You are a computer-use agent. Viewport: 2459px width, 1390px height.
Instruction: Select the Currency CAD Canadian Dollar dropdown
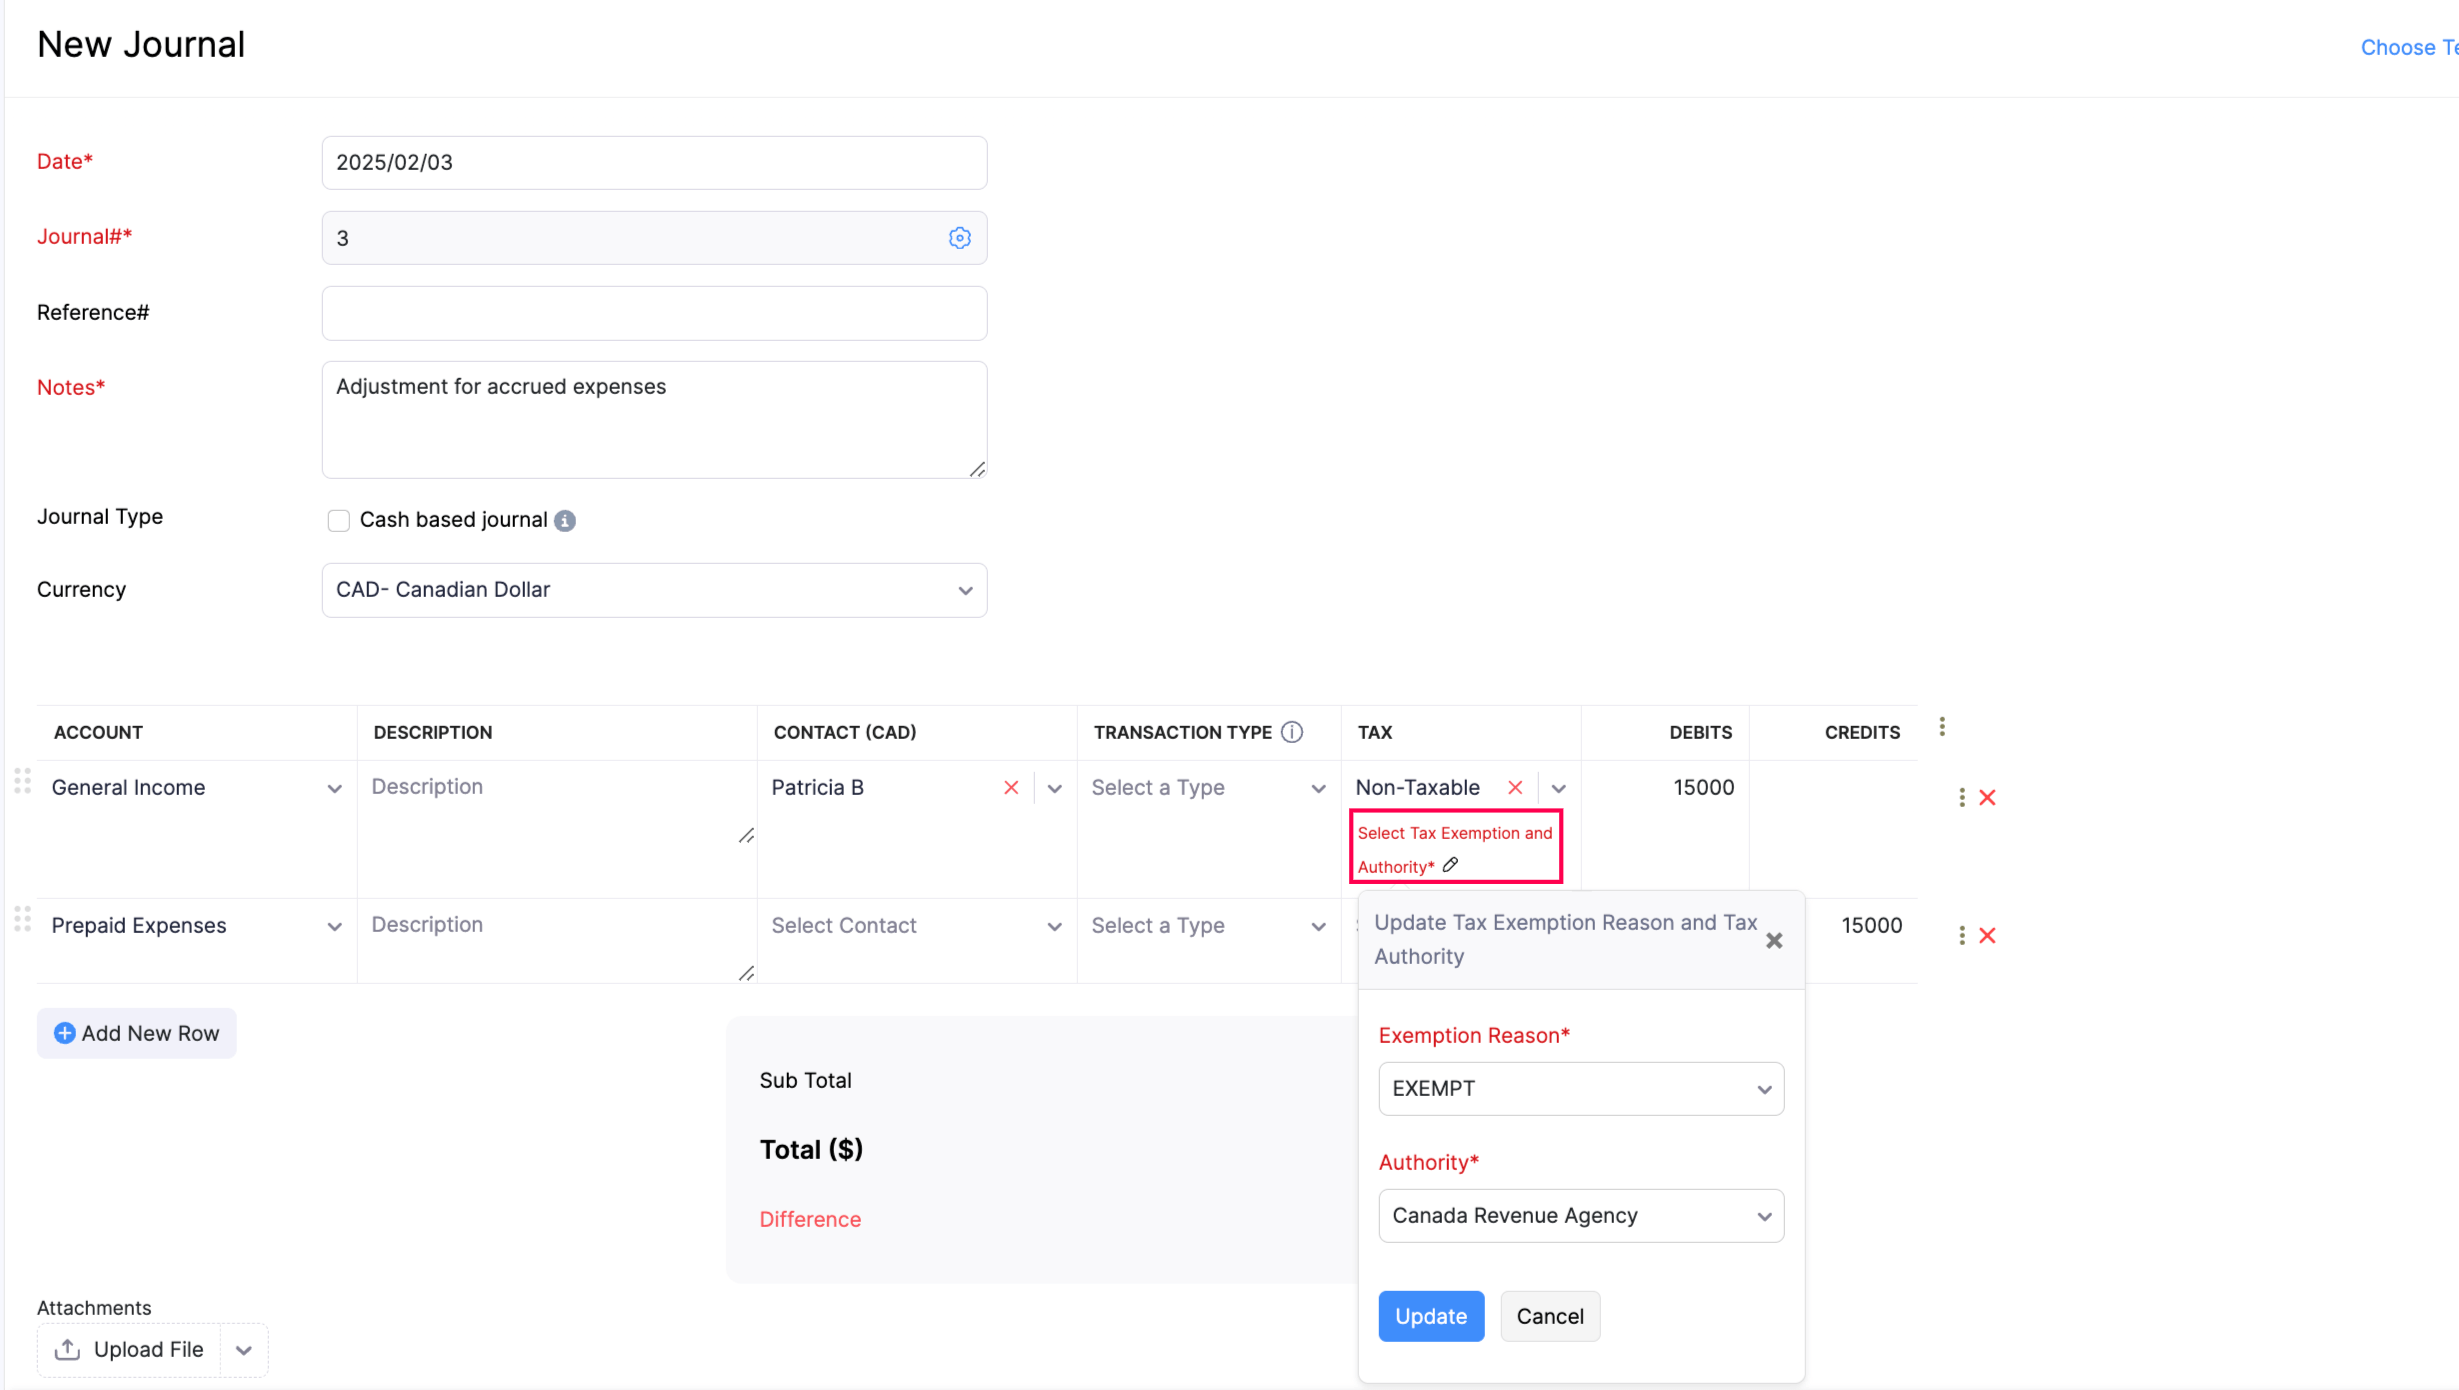654,589
